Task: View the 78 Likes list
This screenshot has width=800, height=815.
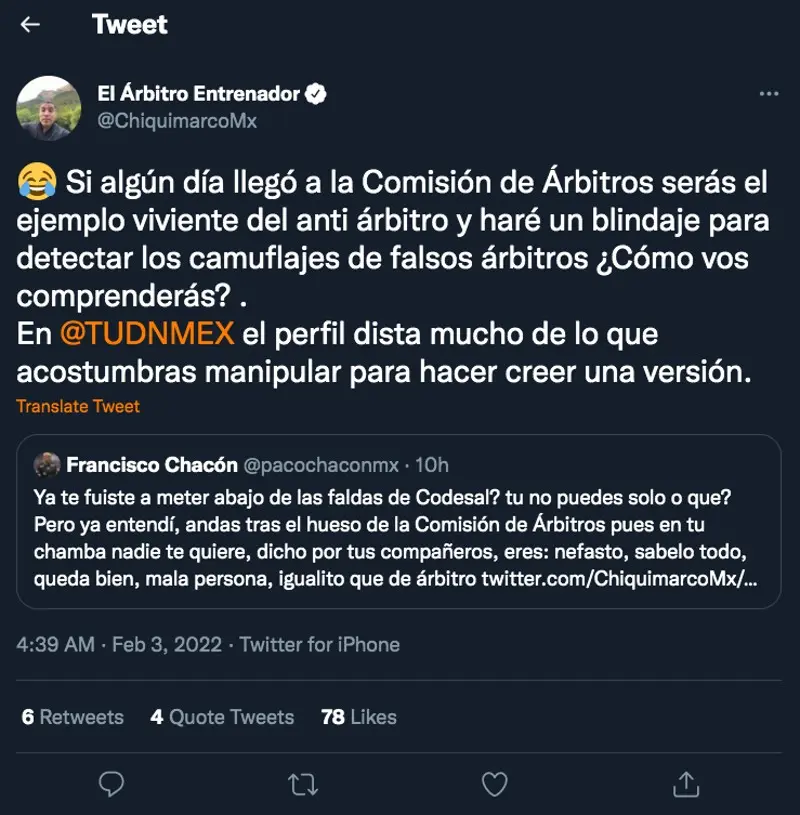Action: click(x=358, y=717)
